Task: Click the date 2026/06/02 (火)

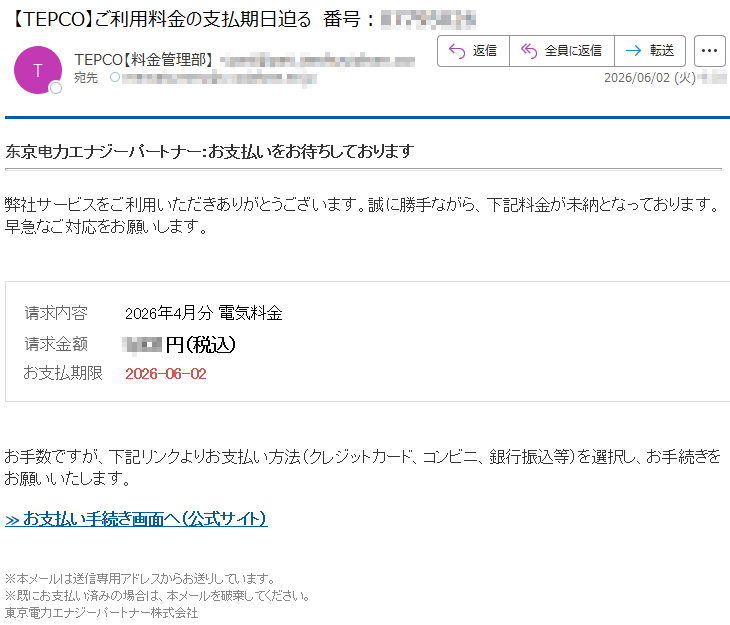Action: point(649,78)
